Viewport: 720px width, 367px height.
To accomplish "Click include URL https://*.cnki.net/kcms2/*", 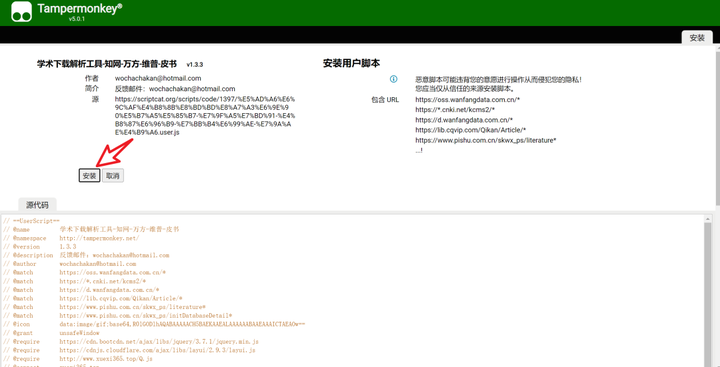I will (x=455, y=110).
